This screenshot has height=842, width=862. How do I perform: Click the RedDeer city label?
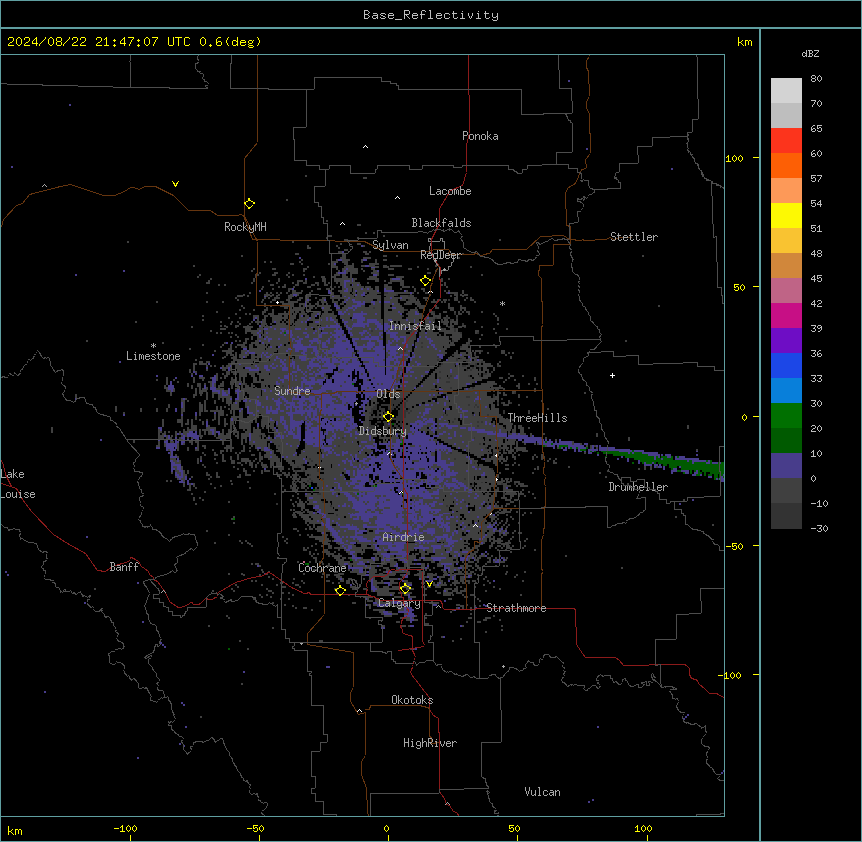click(x=440, y=255)
